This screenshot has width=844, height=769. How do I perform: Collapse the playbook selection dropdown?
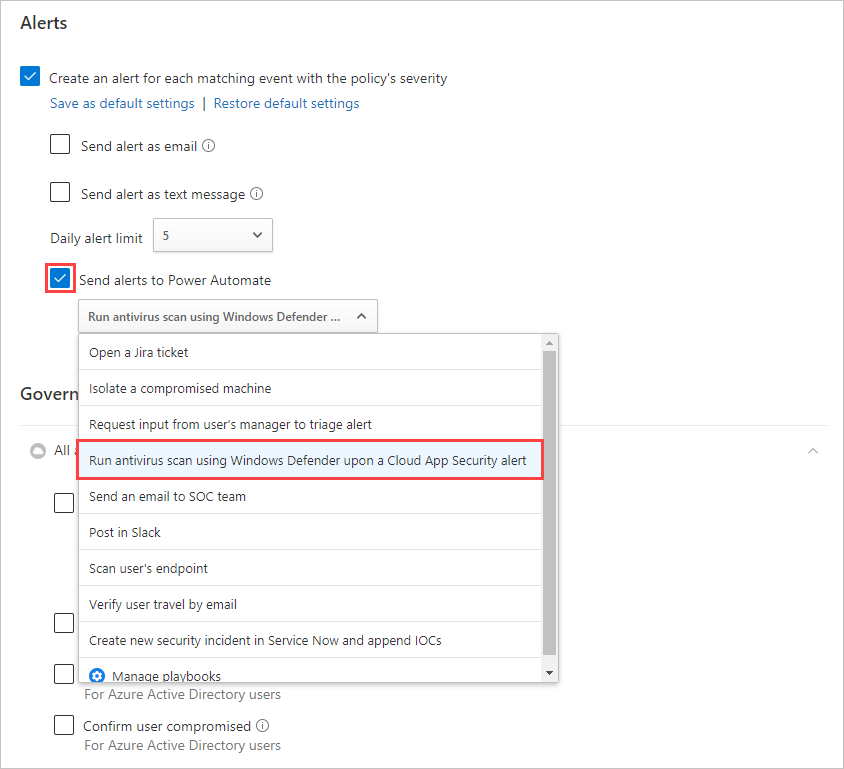(361, 315)
